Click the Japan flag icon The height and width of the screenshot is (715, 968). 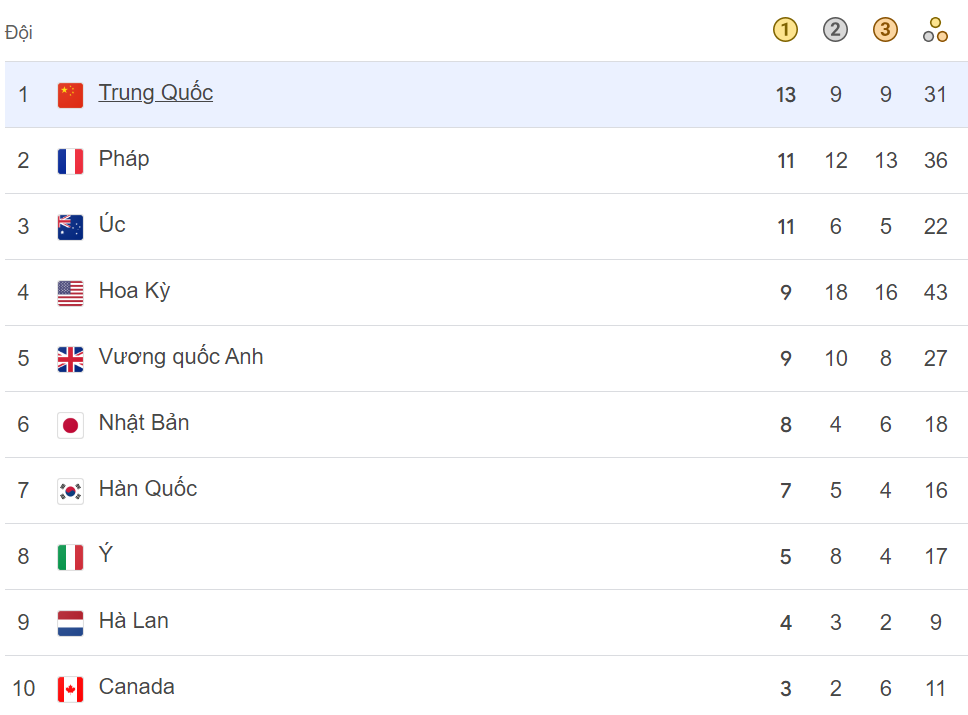(69, 423)
